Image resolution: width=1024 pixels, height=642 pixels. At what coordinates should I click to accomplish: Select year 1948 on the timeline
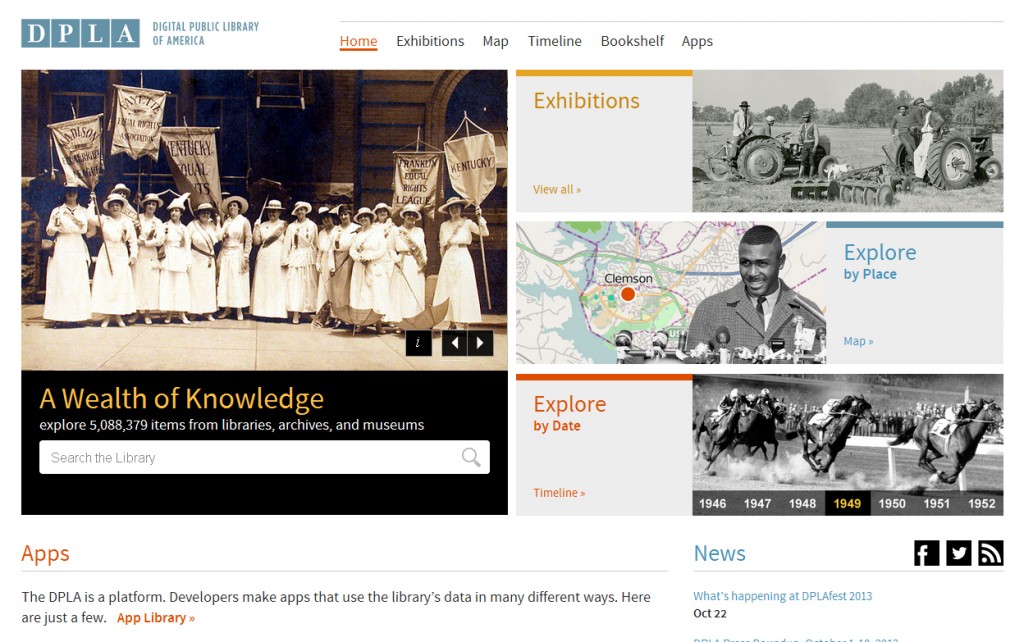[x=802, y=504]
